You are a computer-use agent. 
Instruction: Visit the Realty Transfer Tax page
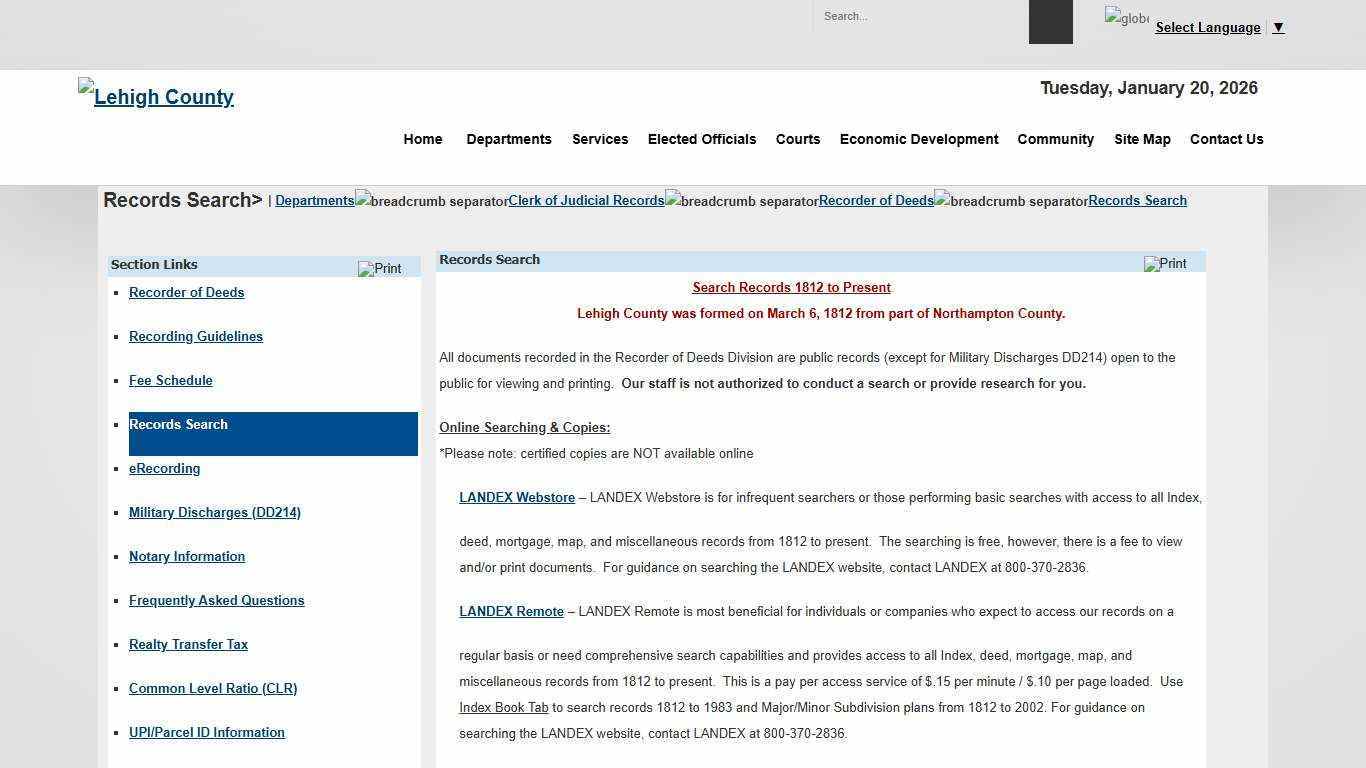pyautogui.click(x=188, y=644)
